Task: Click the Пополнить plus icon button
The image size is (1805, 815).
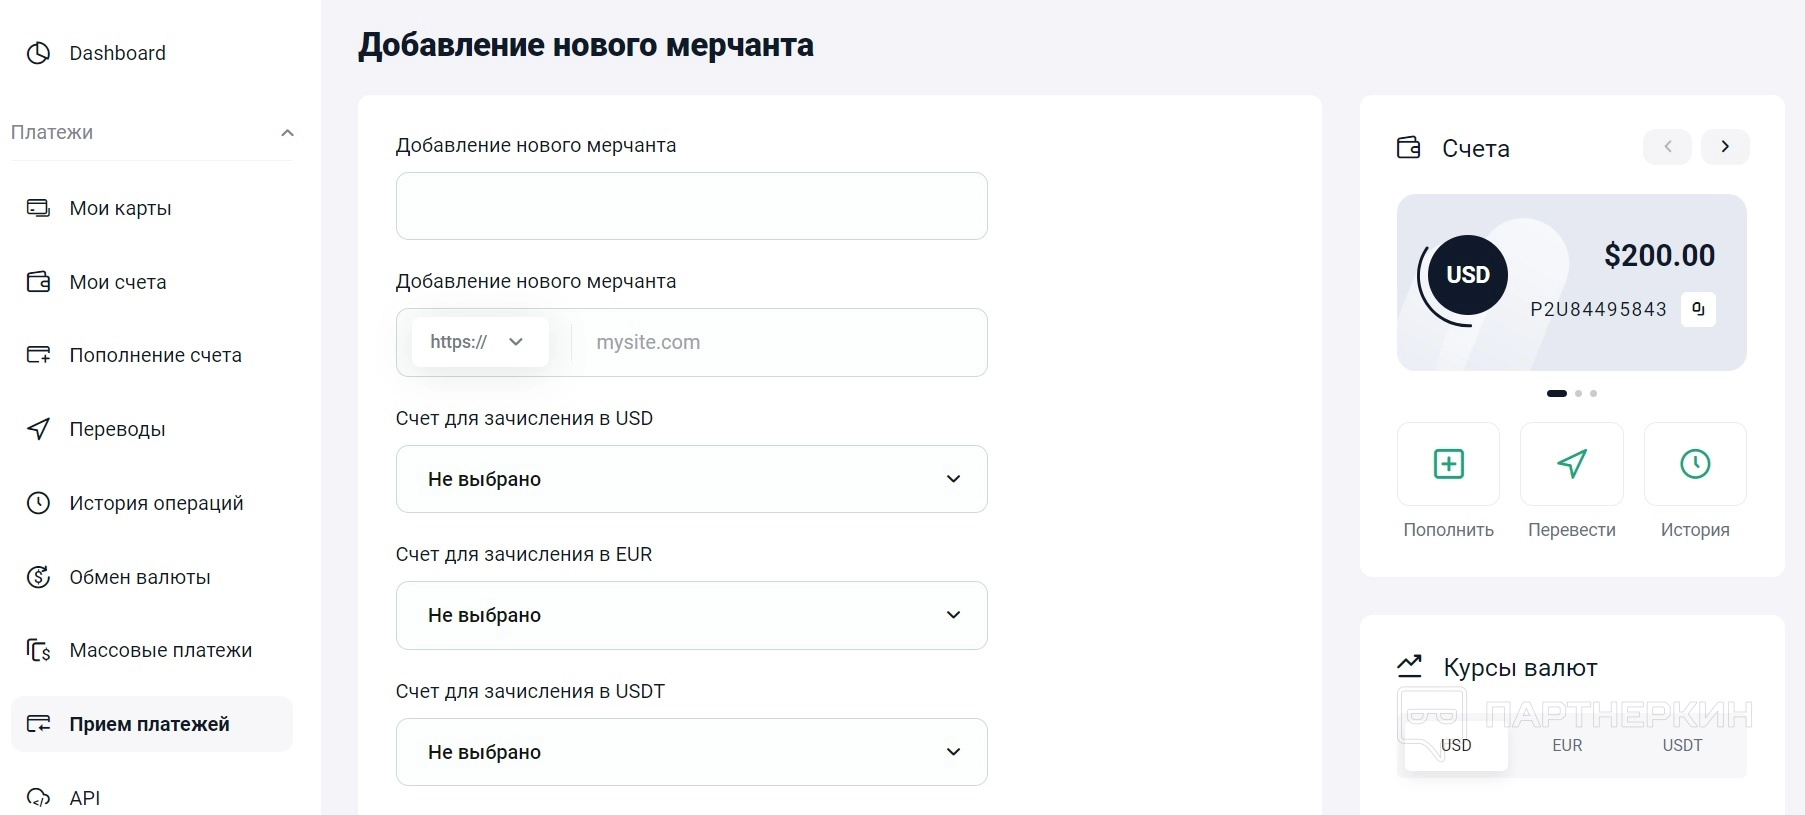Action: pyautogui.click(x=1448, y=464)
